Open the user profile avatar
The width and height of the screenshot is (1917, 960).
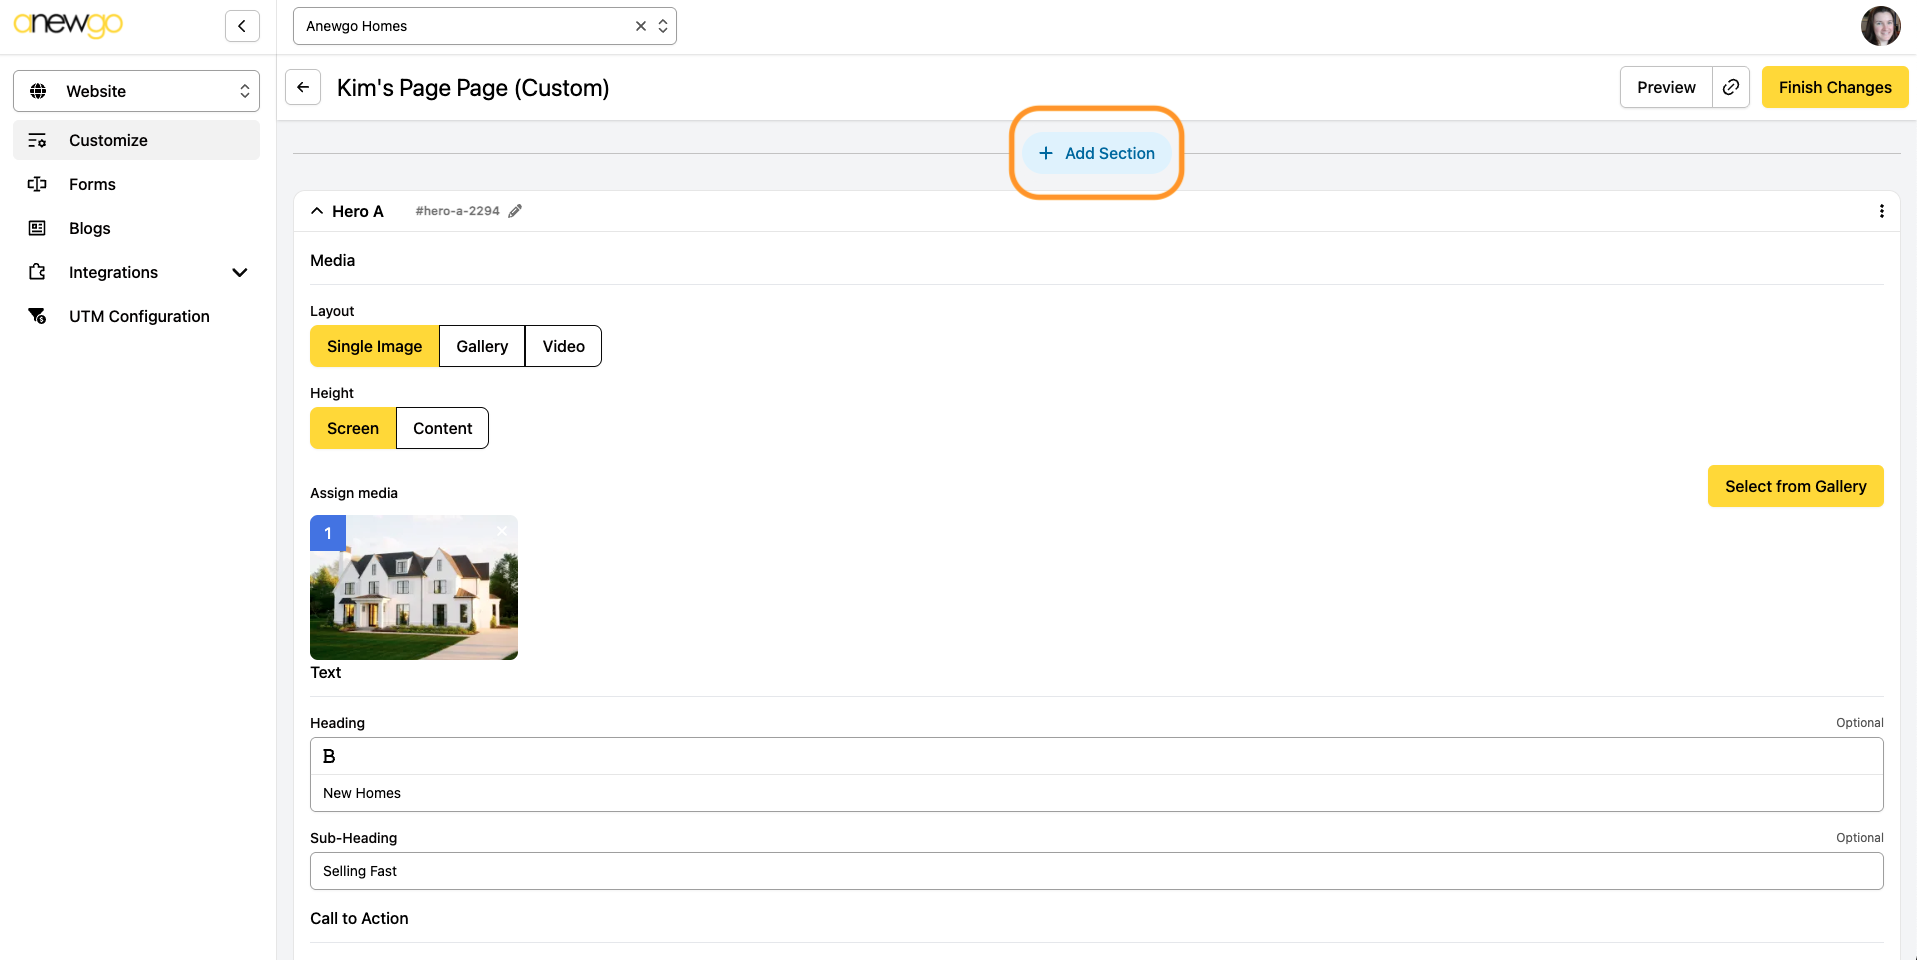pos(1880,26)
